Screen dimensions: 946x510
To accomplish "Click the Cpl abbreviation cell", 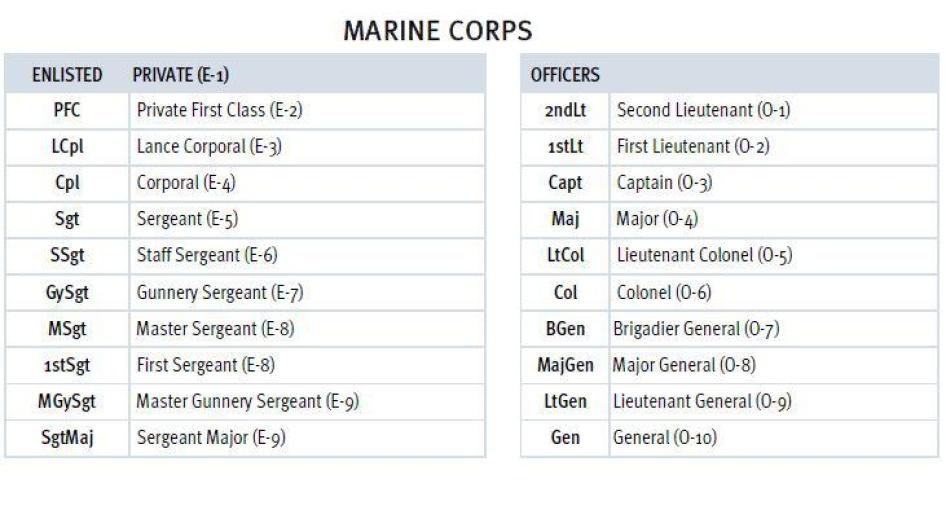I will pos(67,183).
